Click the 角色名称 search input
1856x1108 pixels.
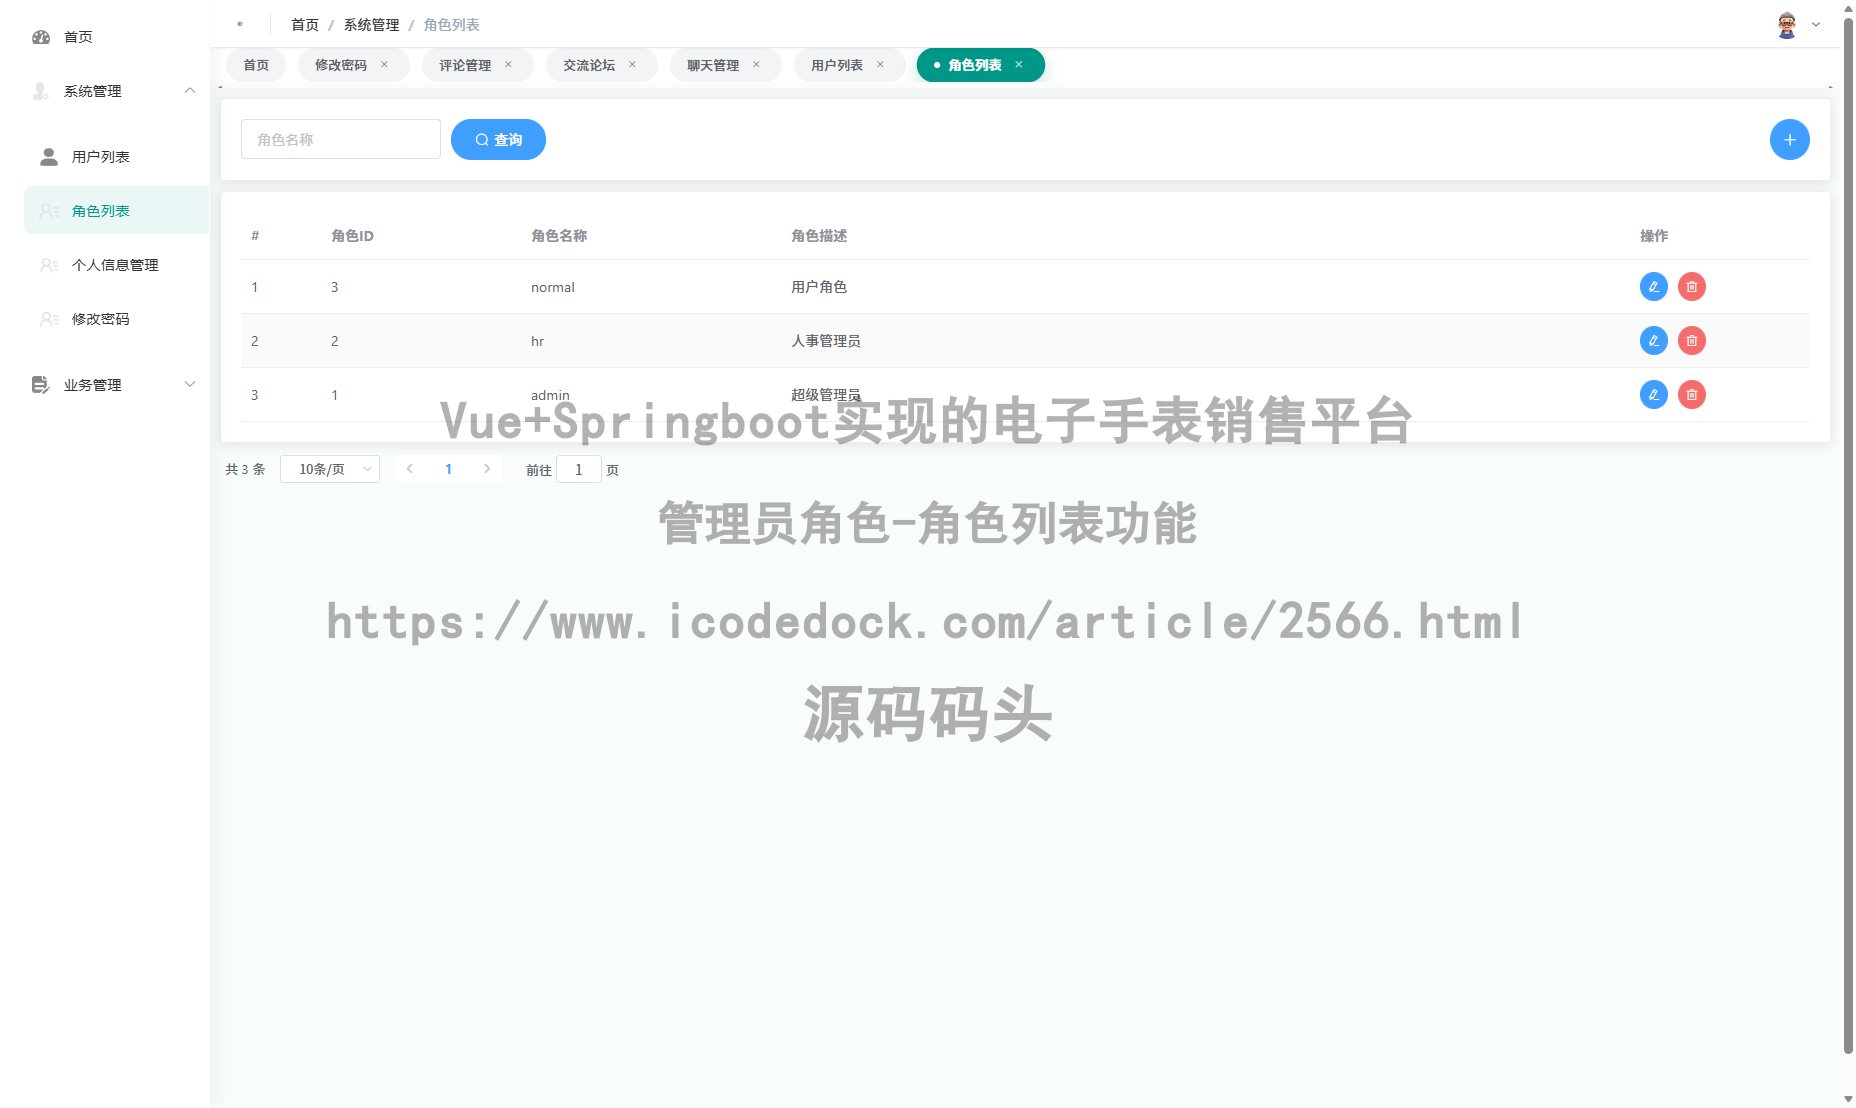(340, 139)
